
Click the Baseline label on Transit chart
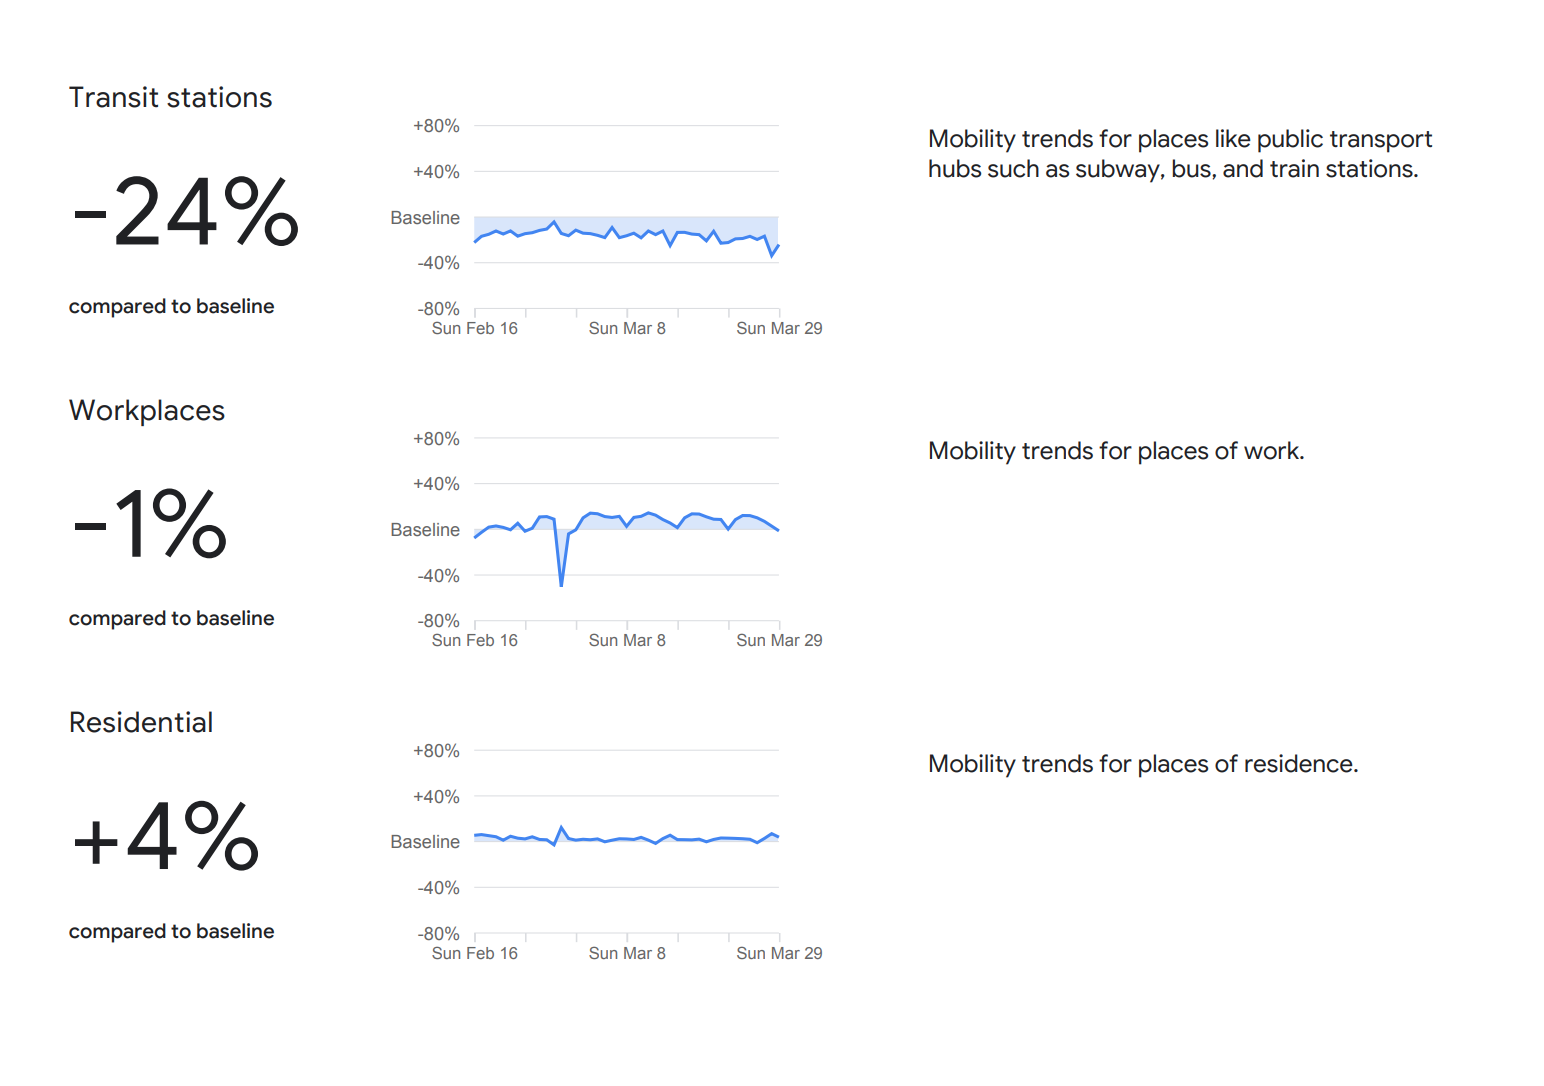pos(425,218)
